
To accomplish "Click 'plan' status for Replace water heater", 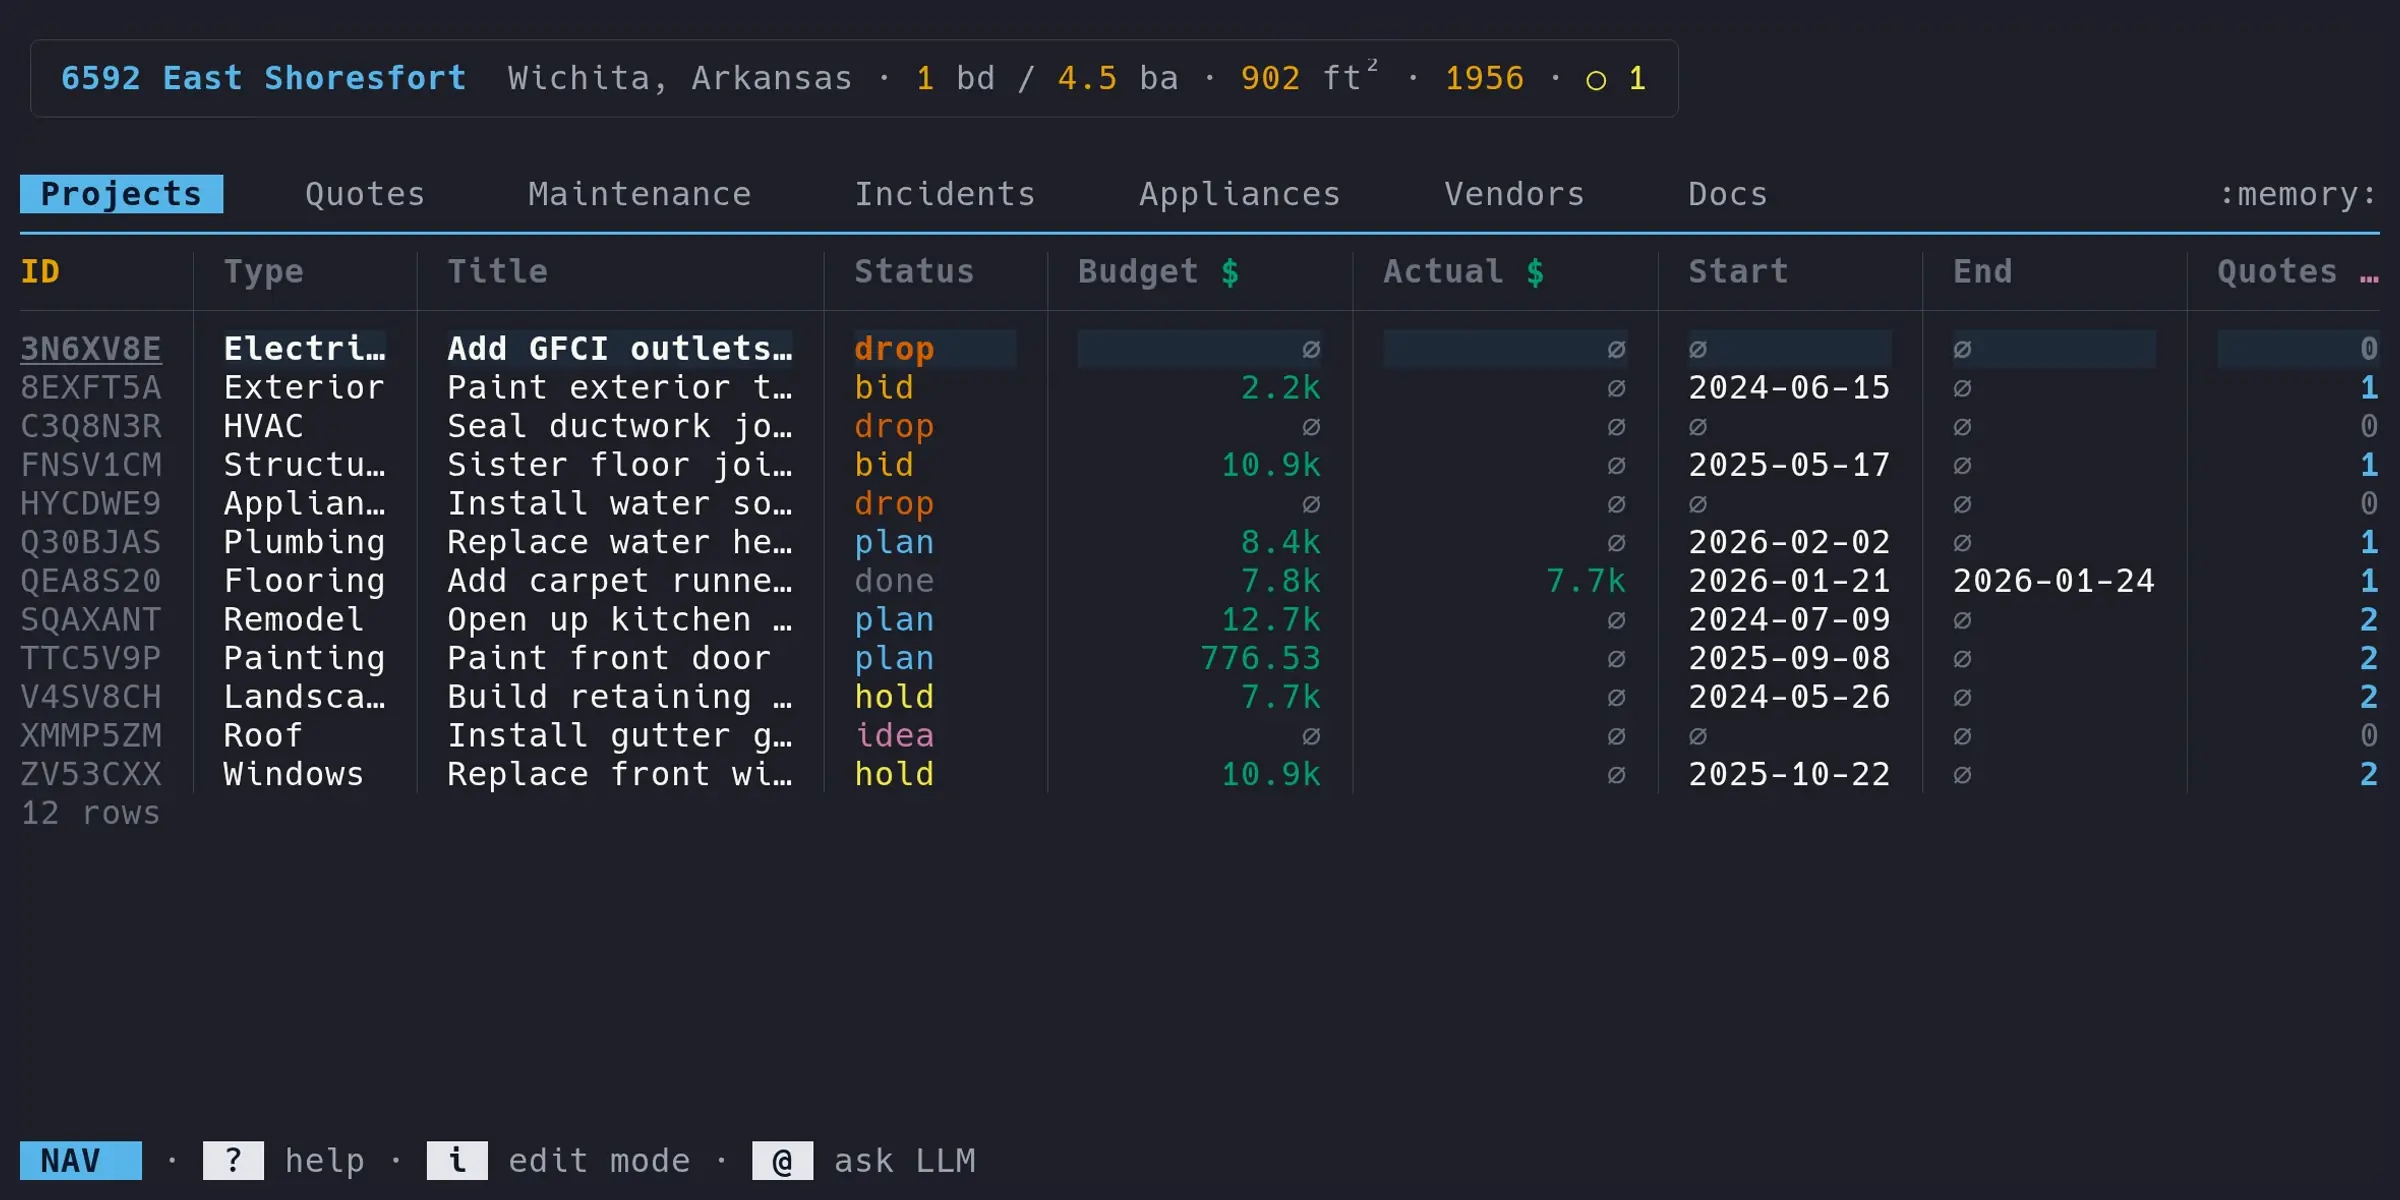I will (x=894, y=543).
